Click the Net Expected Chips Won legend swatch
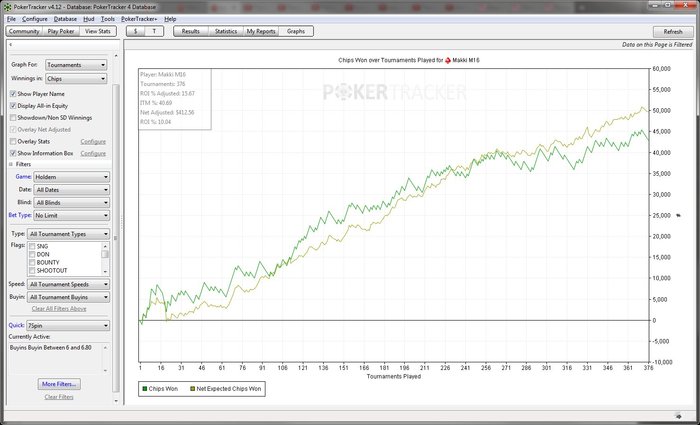The image size is (700, 425). pos(193,389)
